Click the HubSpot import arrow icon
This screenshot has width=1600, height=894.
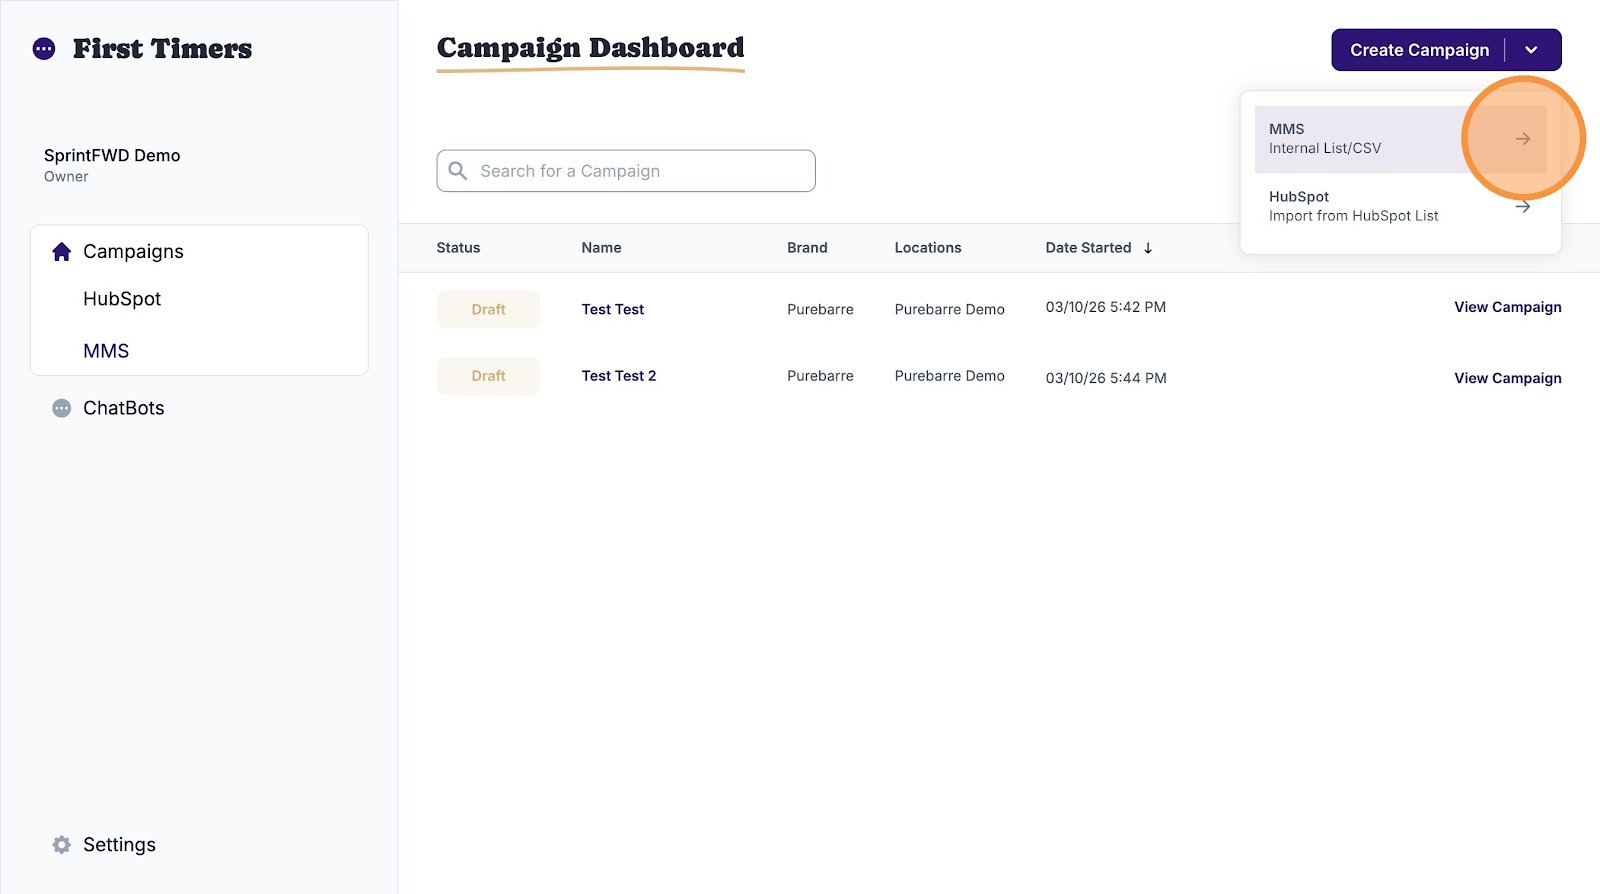point(1522,207)
